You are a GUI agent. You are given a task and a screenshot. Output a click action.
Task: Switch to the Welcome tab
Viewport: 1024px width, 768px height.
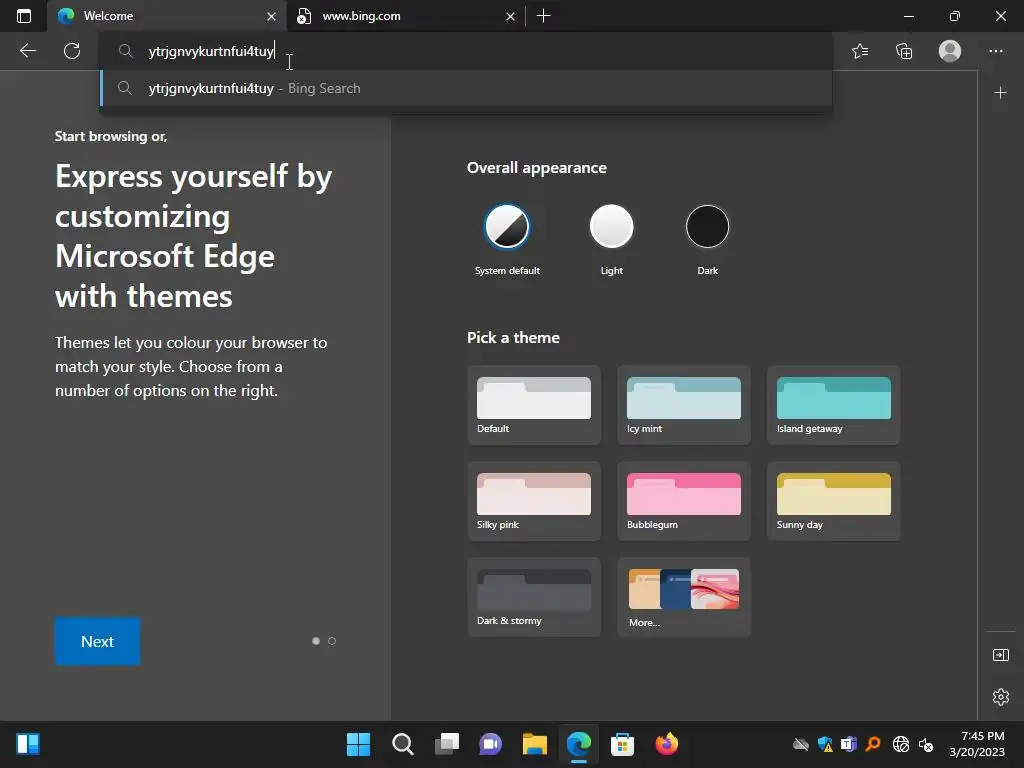pos(167,16)
